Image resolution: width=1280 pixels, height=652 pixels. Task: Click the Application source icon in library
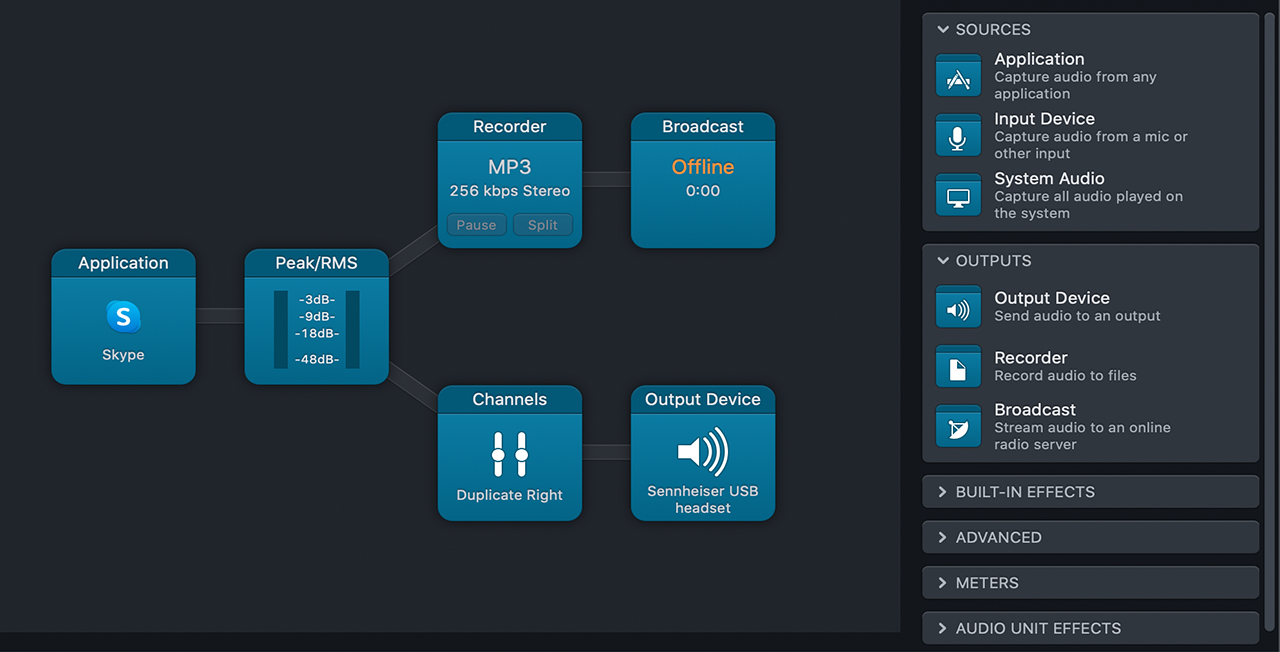click(x=958, y=76)
